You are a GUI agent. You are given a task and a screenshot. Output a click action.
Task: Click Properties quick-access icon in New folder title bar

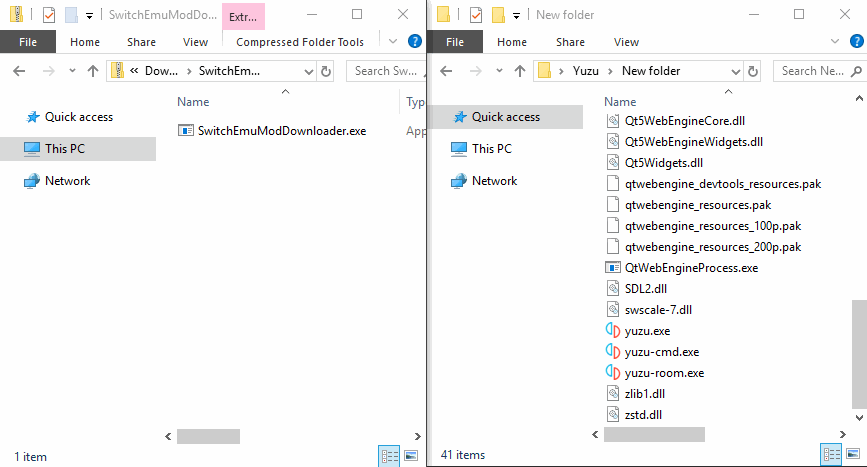(476, 15)
